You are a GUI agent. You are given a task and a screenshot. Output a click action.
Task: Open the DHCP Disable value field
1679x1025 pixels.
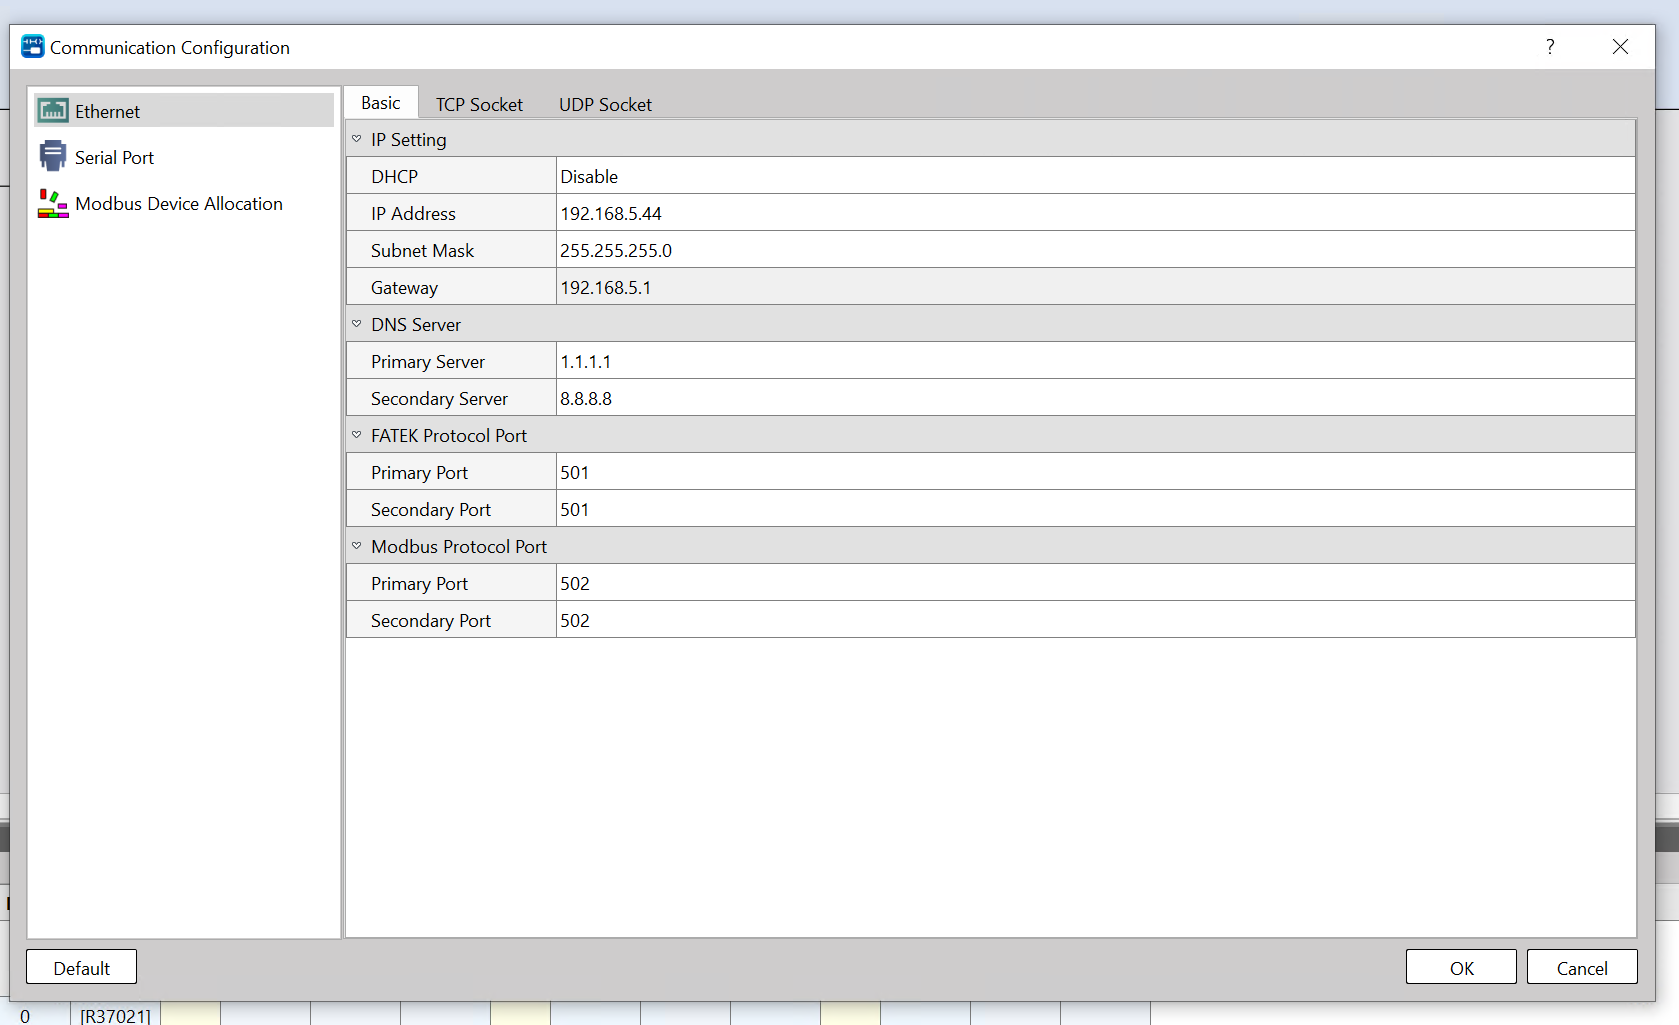tap(1094, 177)
